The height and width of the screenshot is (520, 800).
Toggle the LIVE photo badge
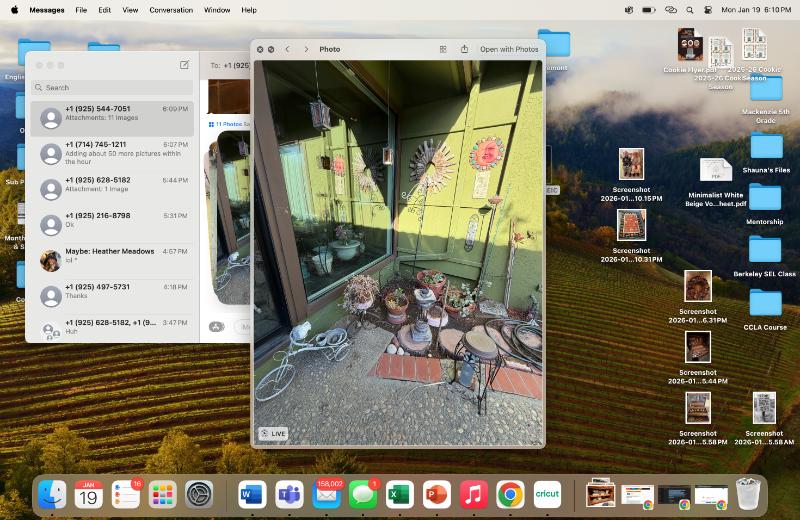273,434
